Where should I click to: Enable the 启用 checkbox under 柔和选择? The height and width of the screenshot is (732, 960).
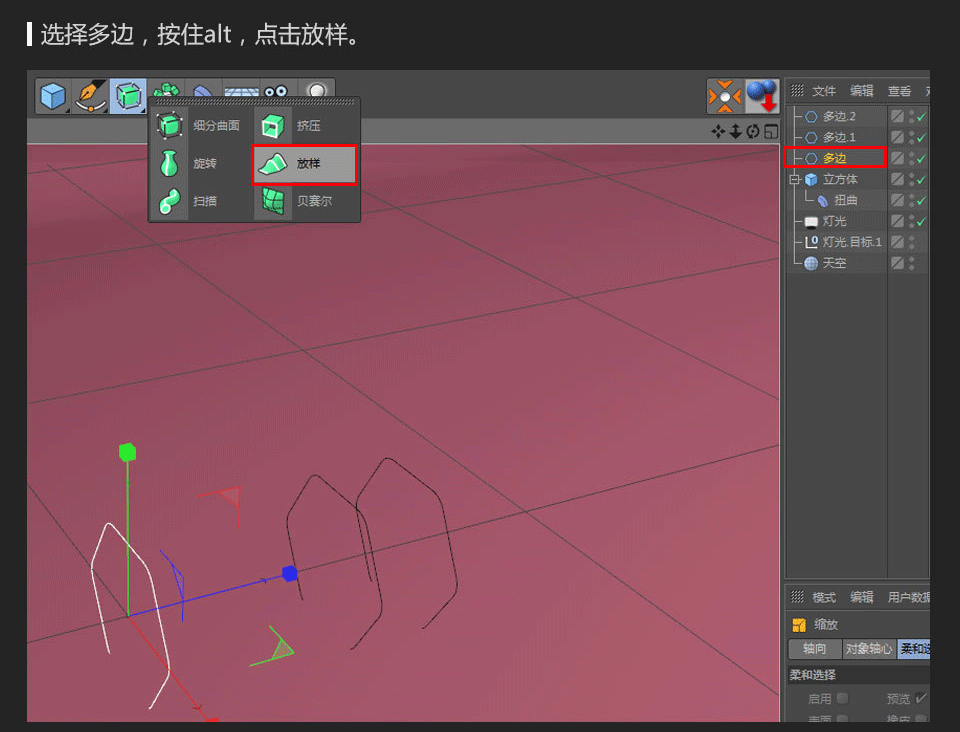click(842, 698)
